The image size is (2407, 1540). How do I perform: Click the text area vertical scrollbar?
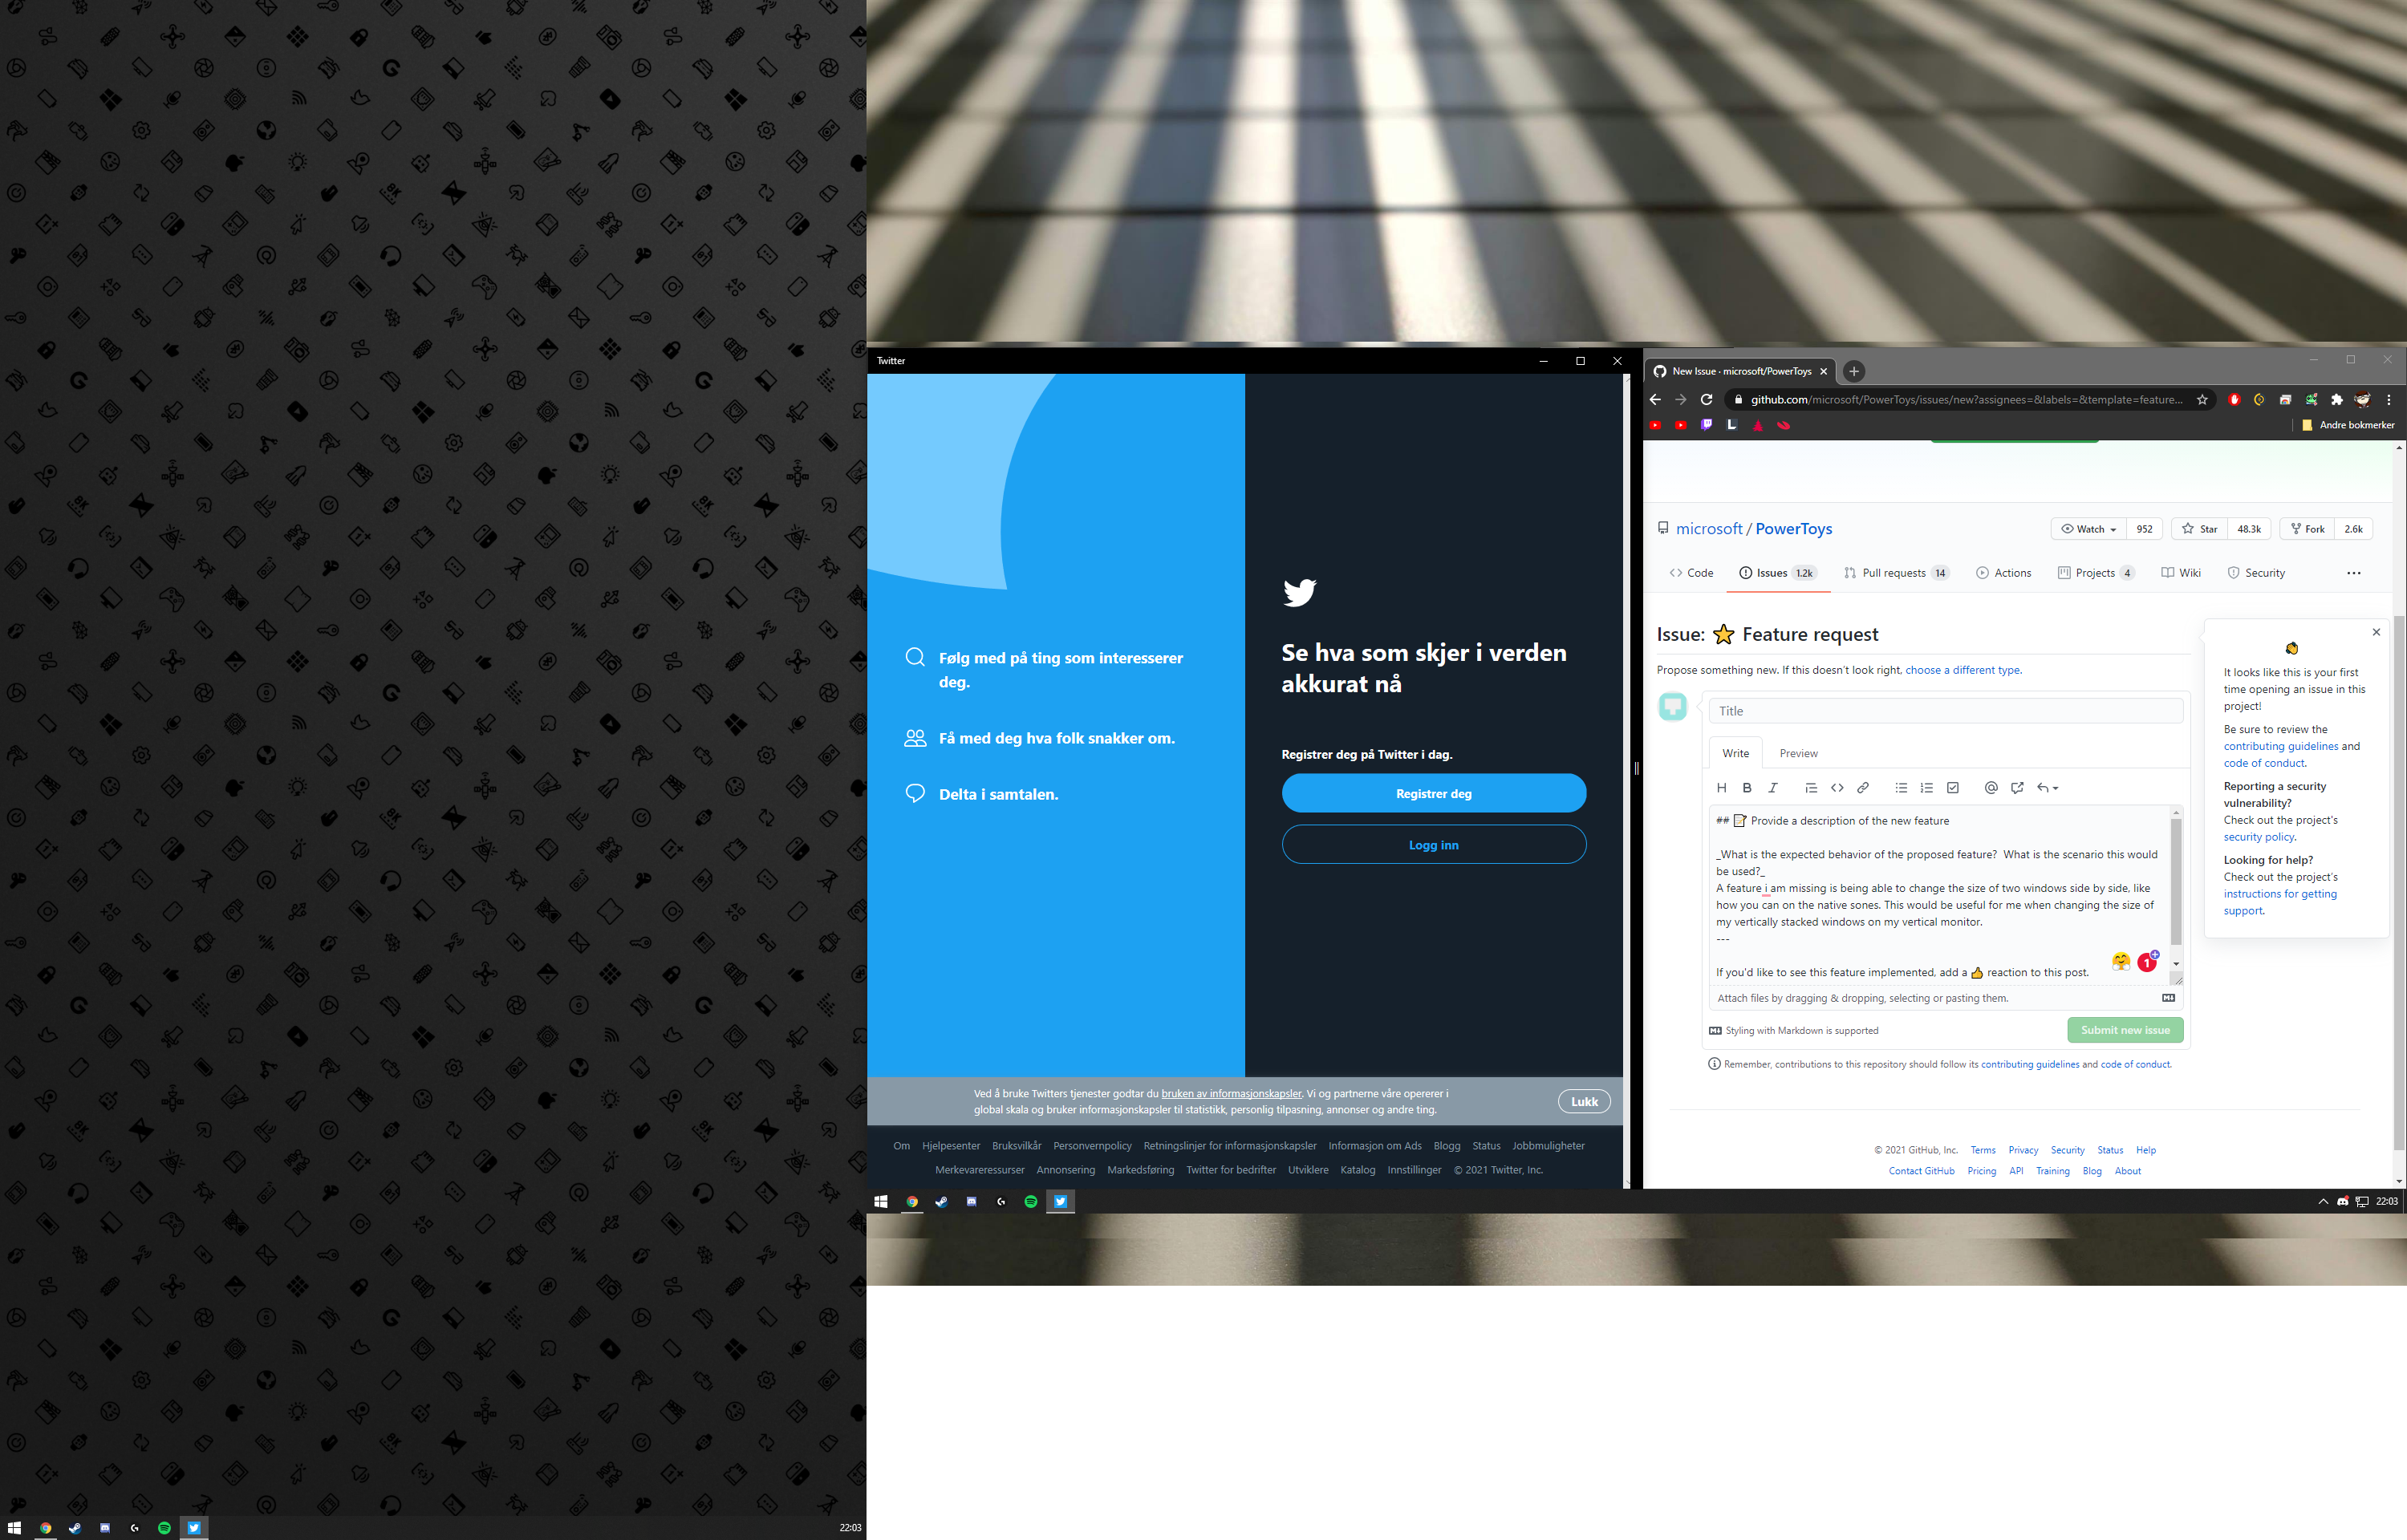2175,884
